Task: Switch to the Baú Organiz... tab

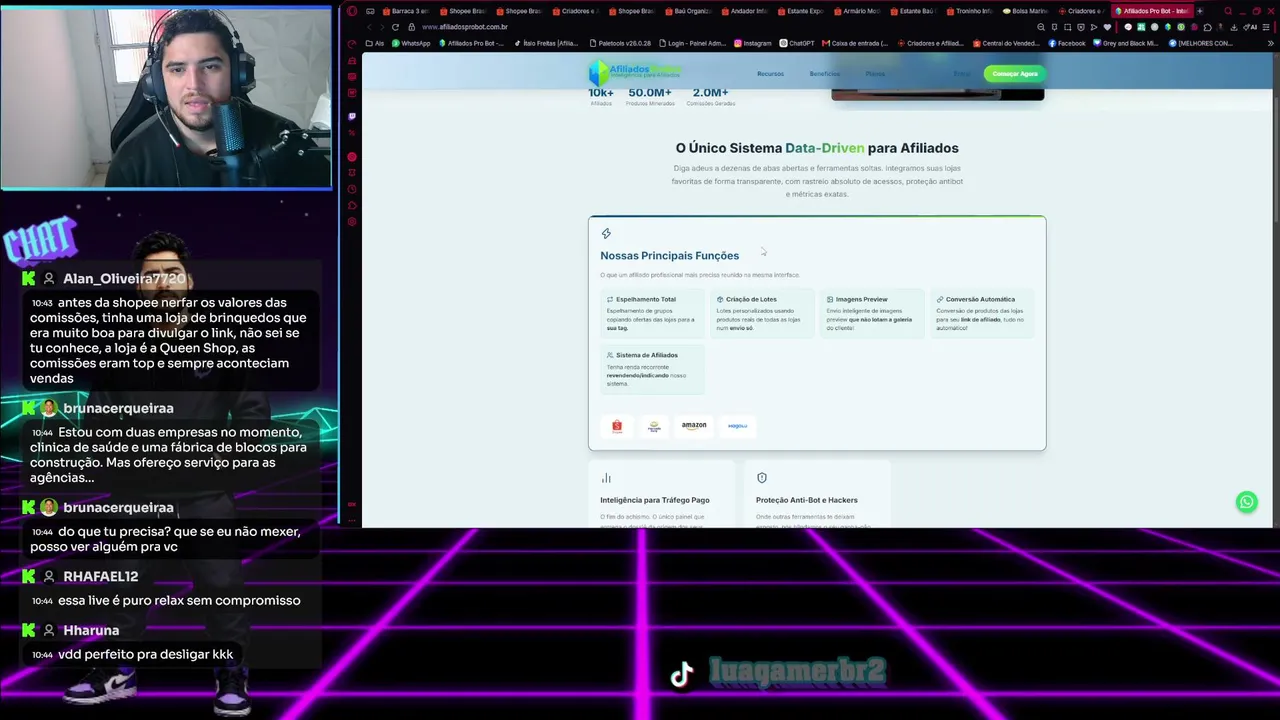Action: 688,11
